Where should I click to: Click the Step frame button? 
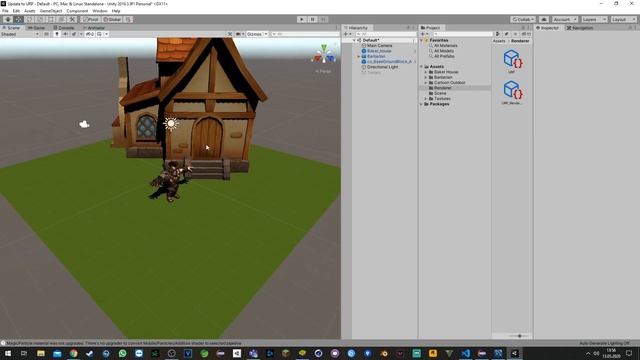point(323,19)
